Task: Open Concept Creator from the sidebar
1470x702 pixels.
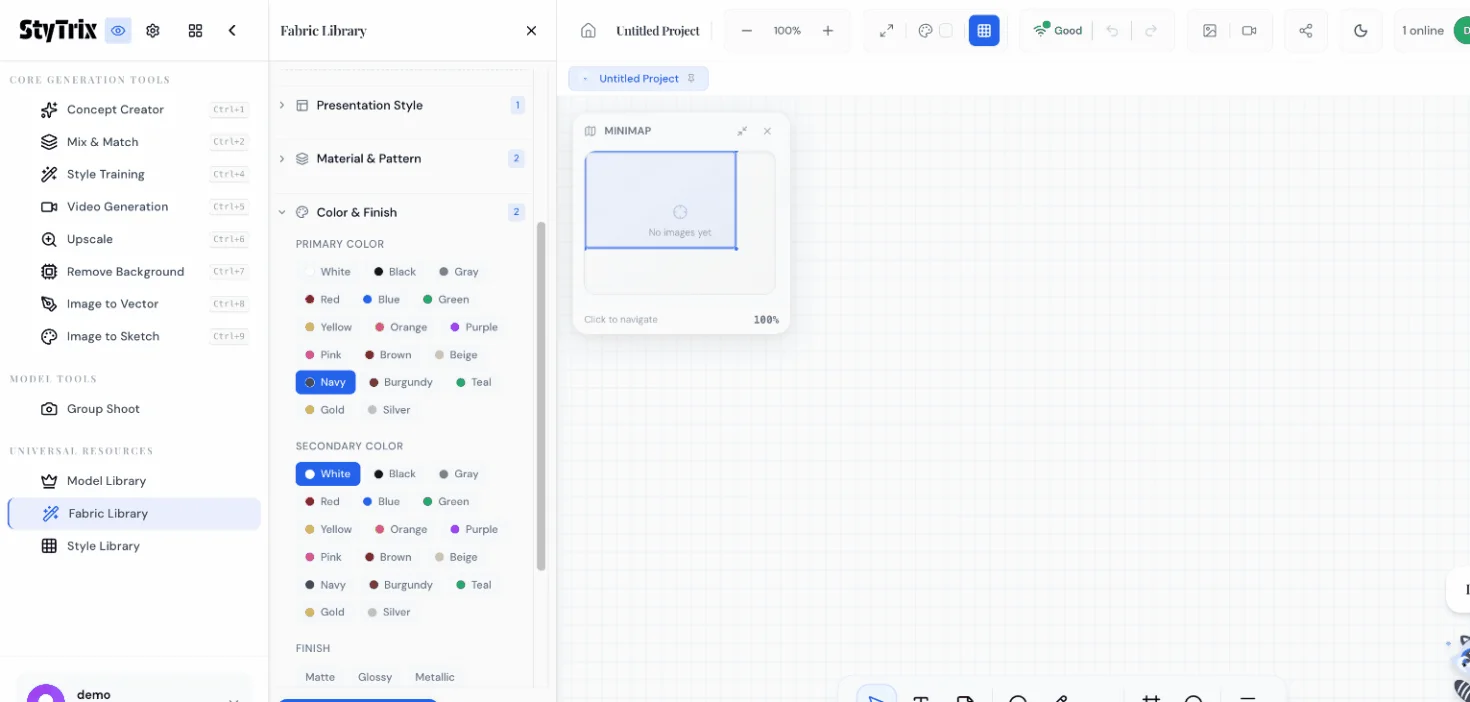Action: coord(115,110)
